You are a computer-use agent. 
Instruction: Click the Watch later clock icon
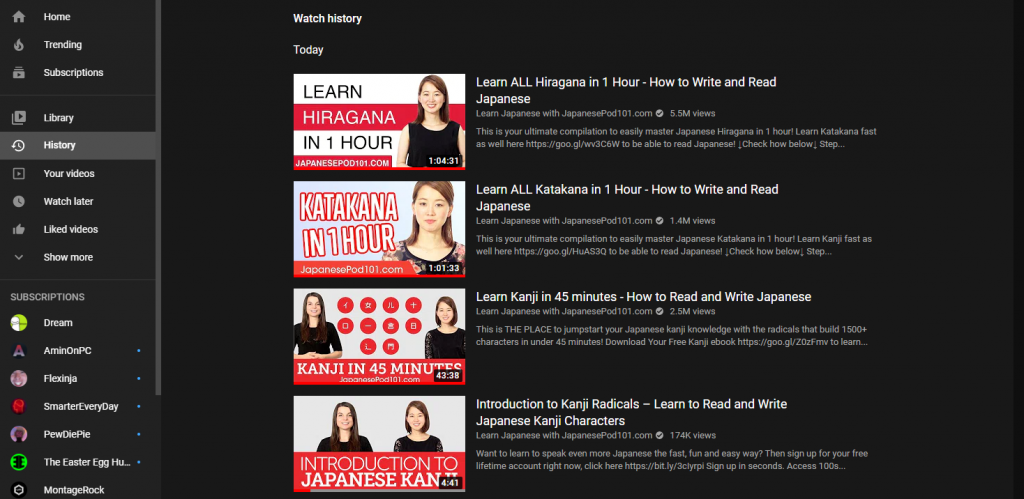coord(19,201)
